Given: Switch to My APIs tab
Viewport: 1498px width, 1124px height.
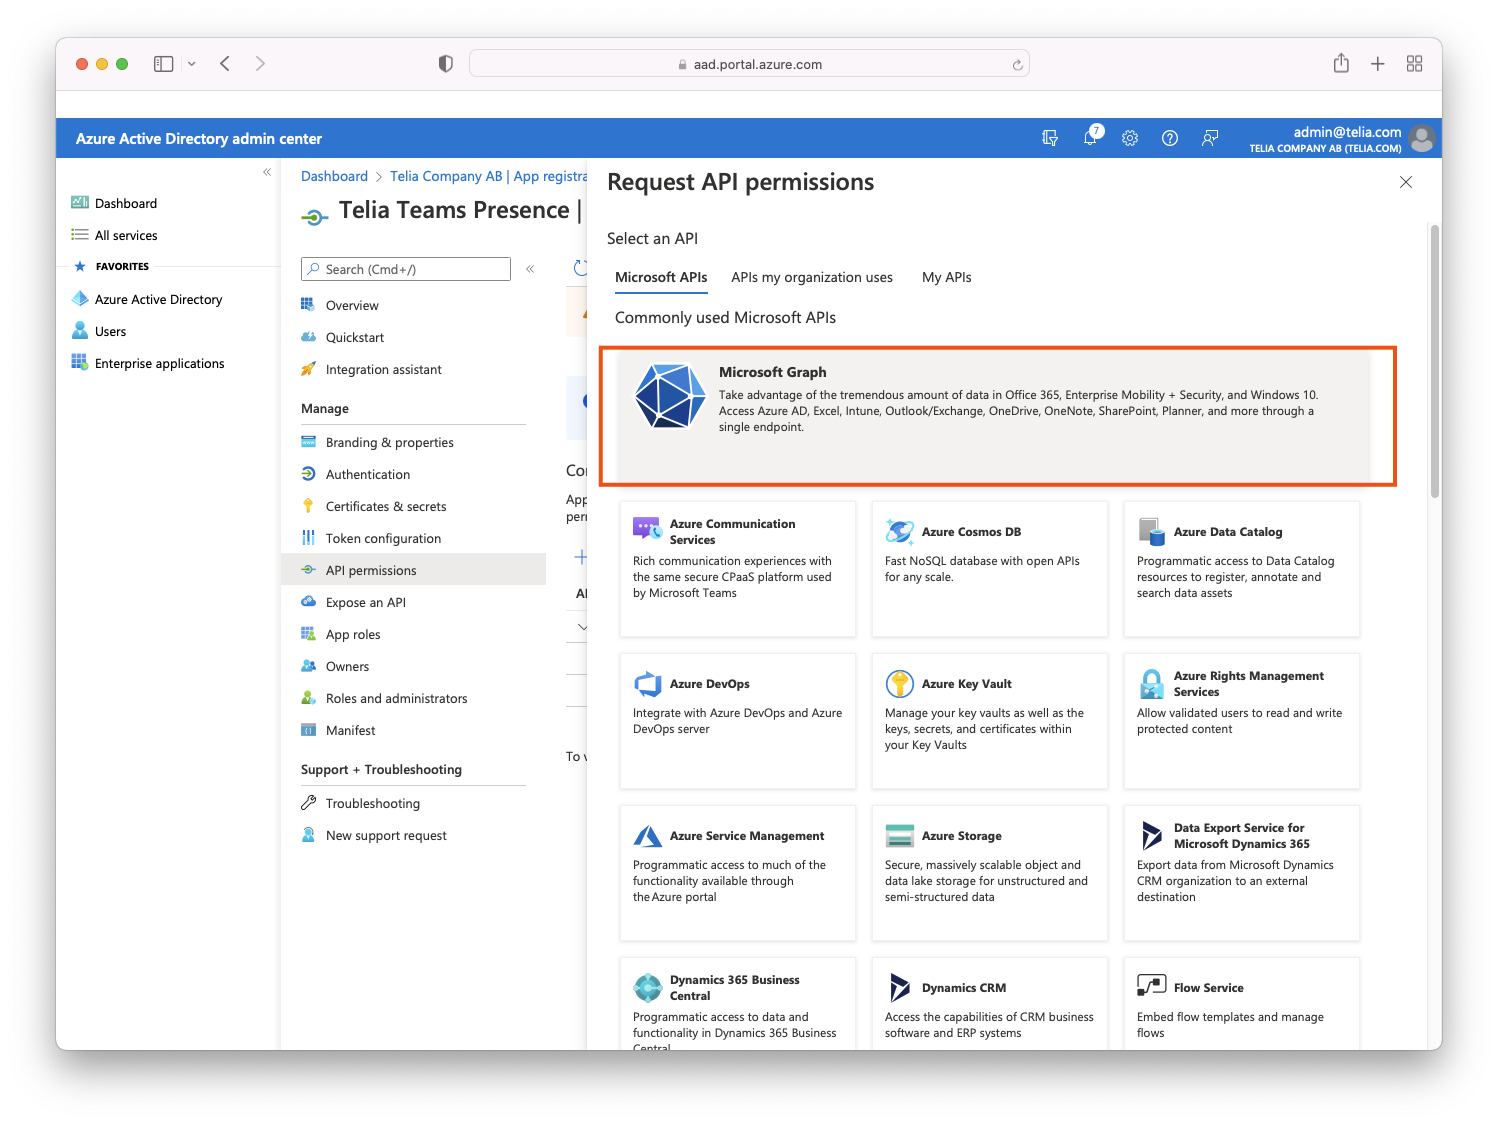Looking at the screenshot, I should pyautogui.click(x=947, y=277).
